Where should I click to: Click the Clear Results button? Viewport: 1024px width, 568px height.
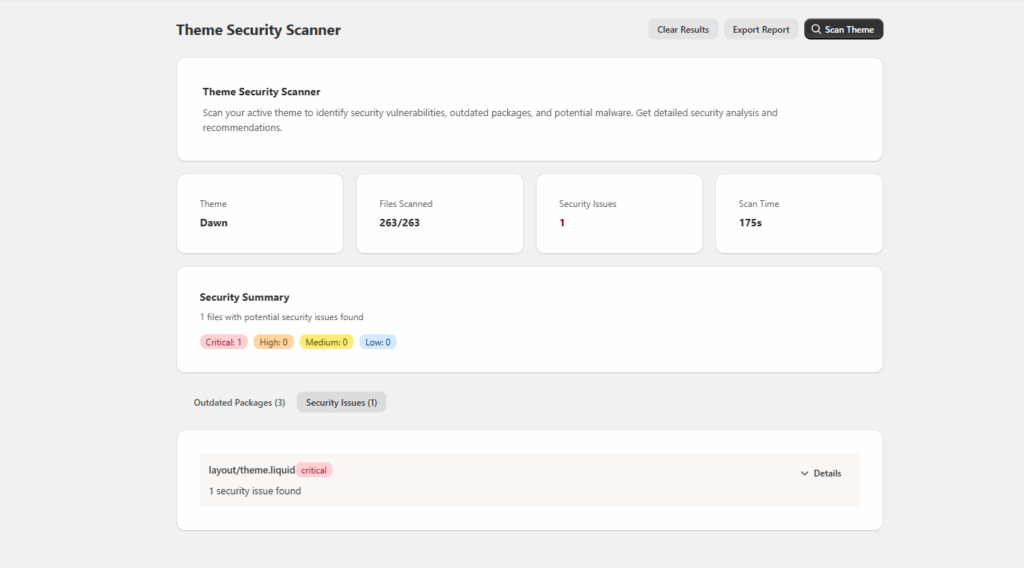pos(683,29)
